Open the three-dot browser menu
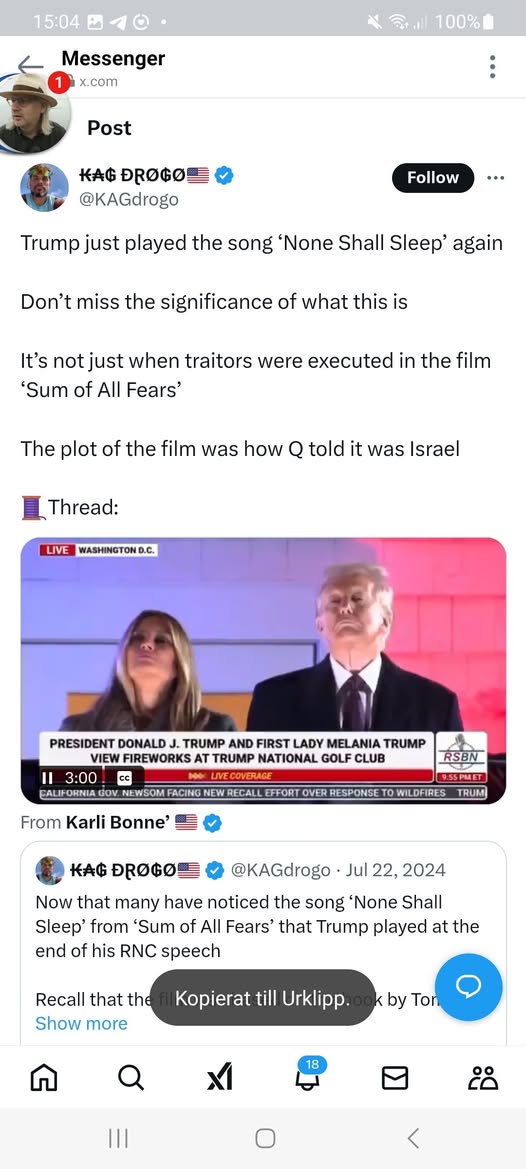Viewport: 526px width, 1169px height. point(492,67)
